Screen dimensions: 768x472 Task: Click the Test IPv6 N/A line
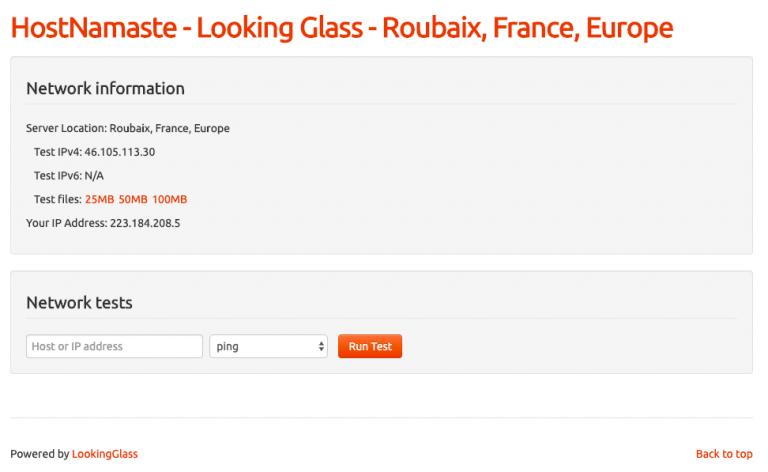pos(69,176)
